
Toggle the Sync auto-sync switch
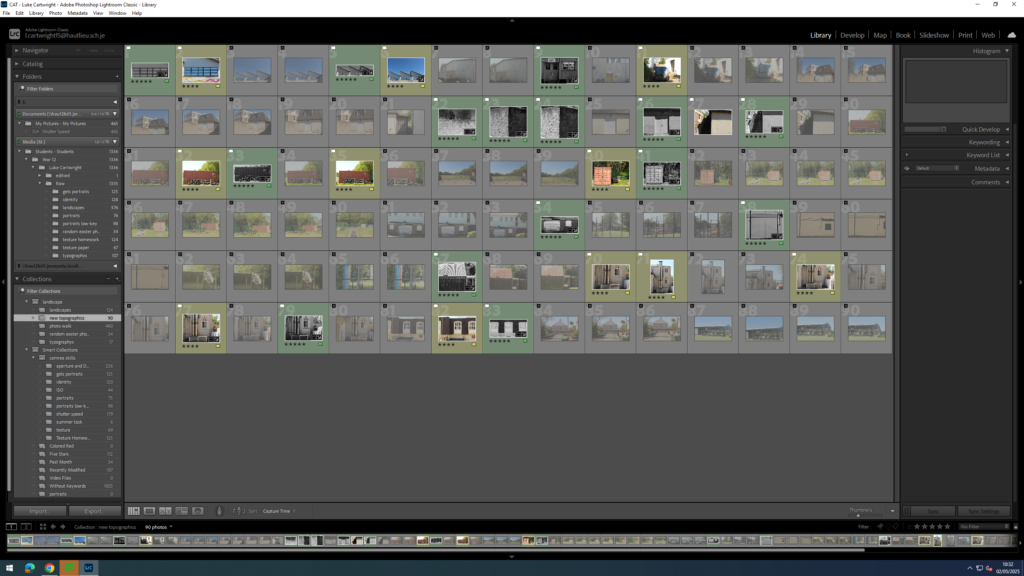pos(906,511)
